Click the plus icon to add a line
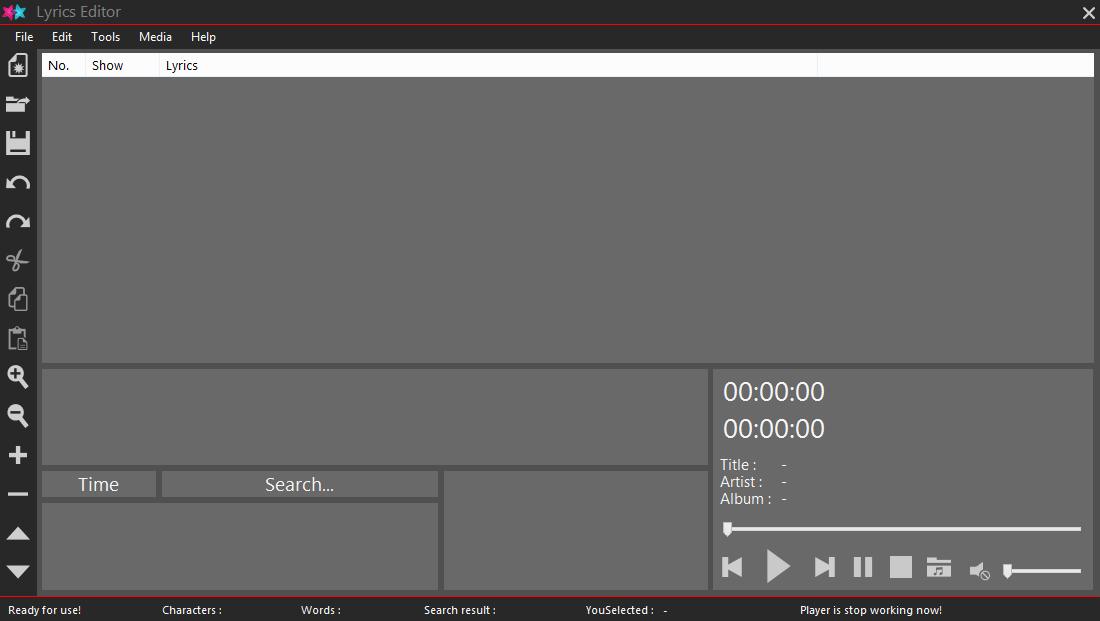 tap(17, 454)
